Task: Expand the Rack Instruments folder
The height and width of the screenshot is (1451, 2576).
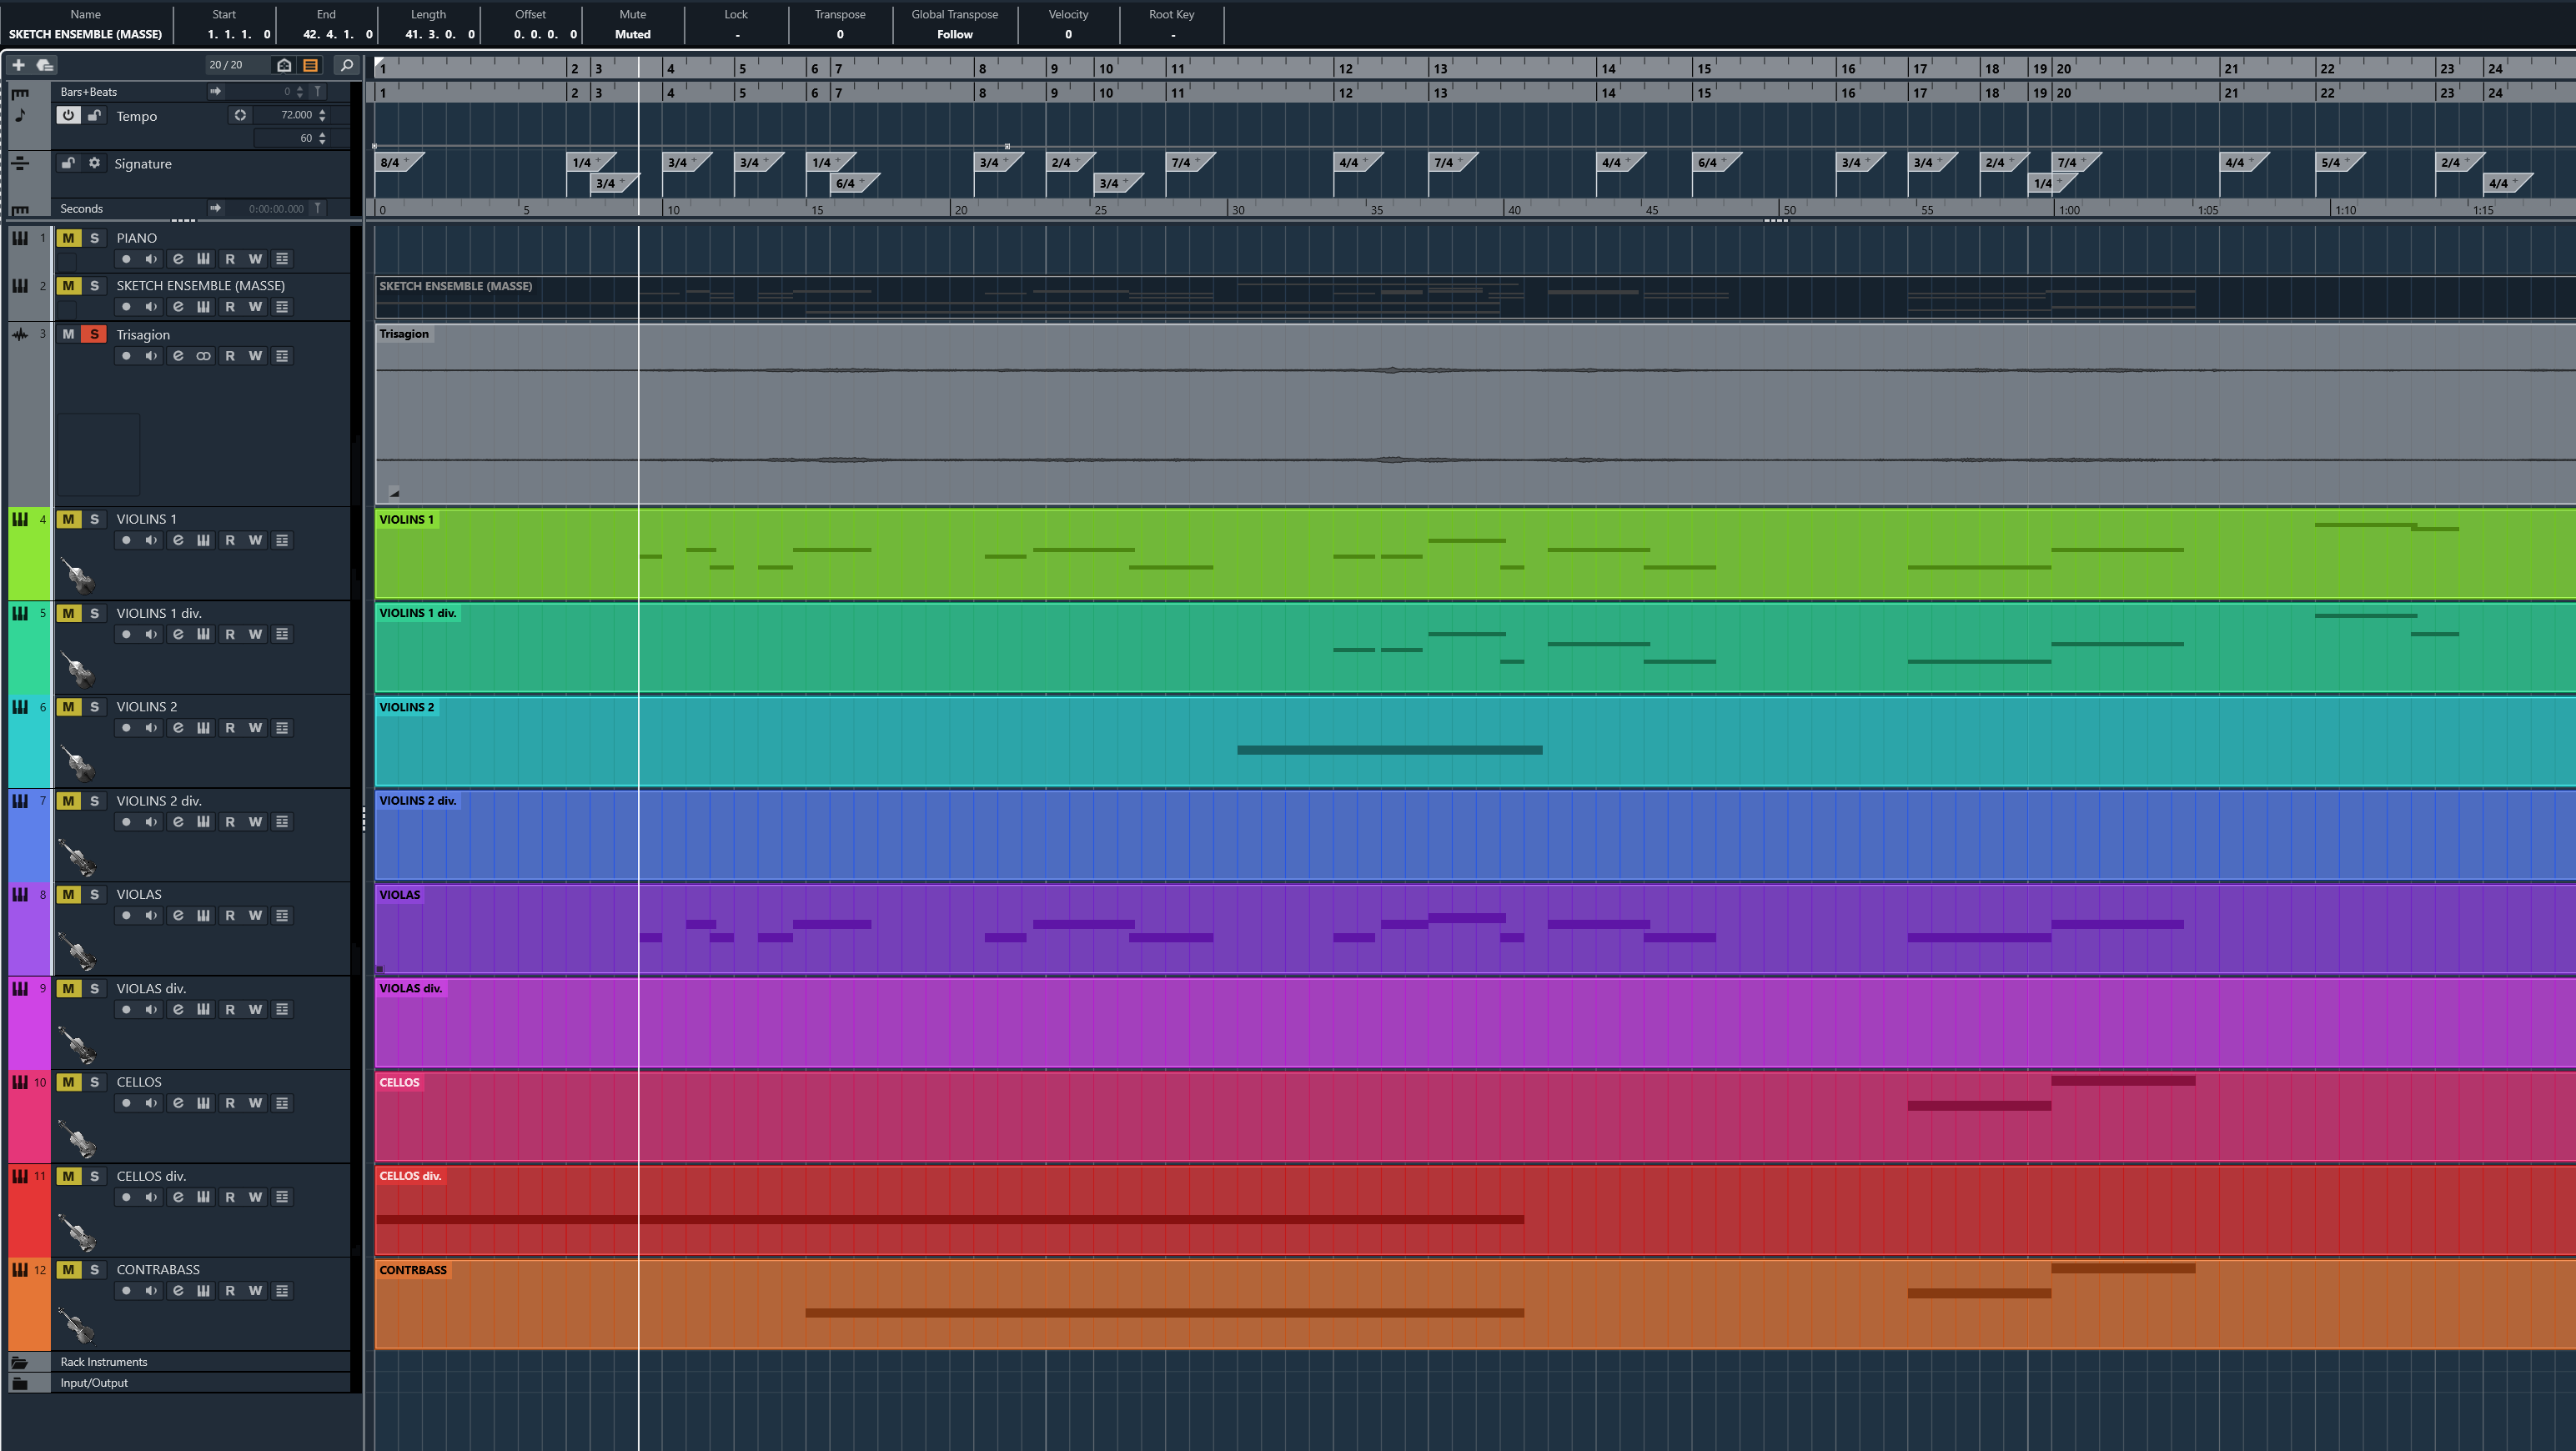Action: (x=19, y=1362)
